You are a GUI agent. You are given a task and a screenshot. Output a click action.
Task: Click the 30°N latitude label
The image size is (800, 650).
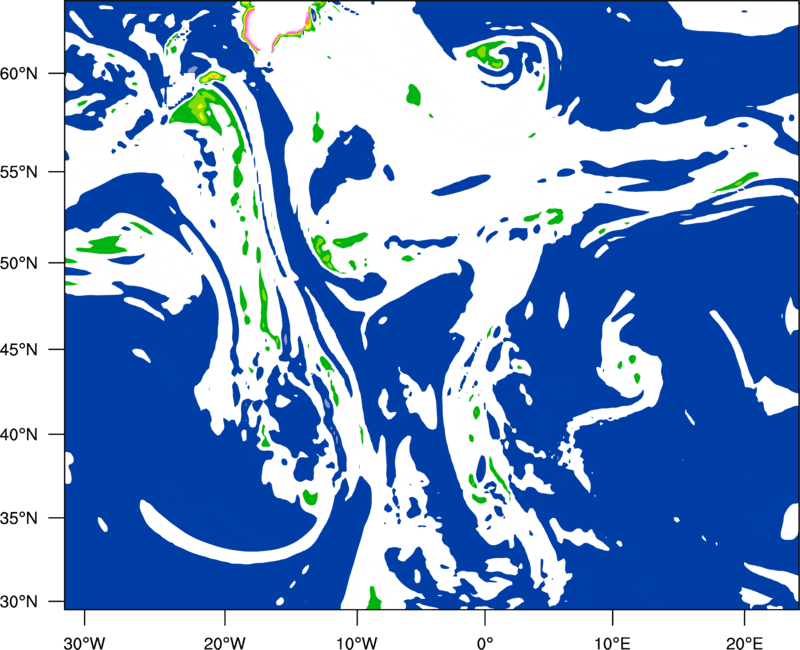pos(19,602)
